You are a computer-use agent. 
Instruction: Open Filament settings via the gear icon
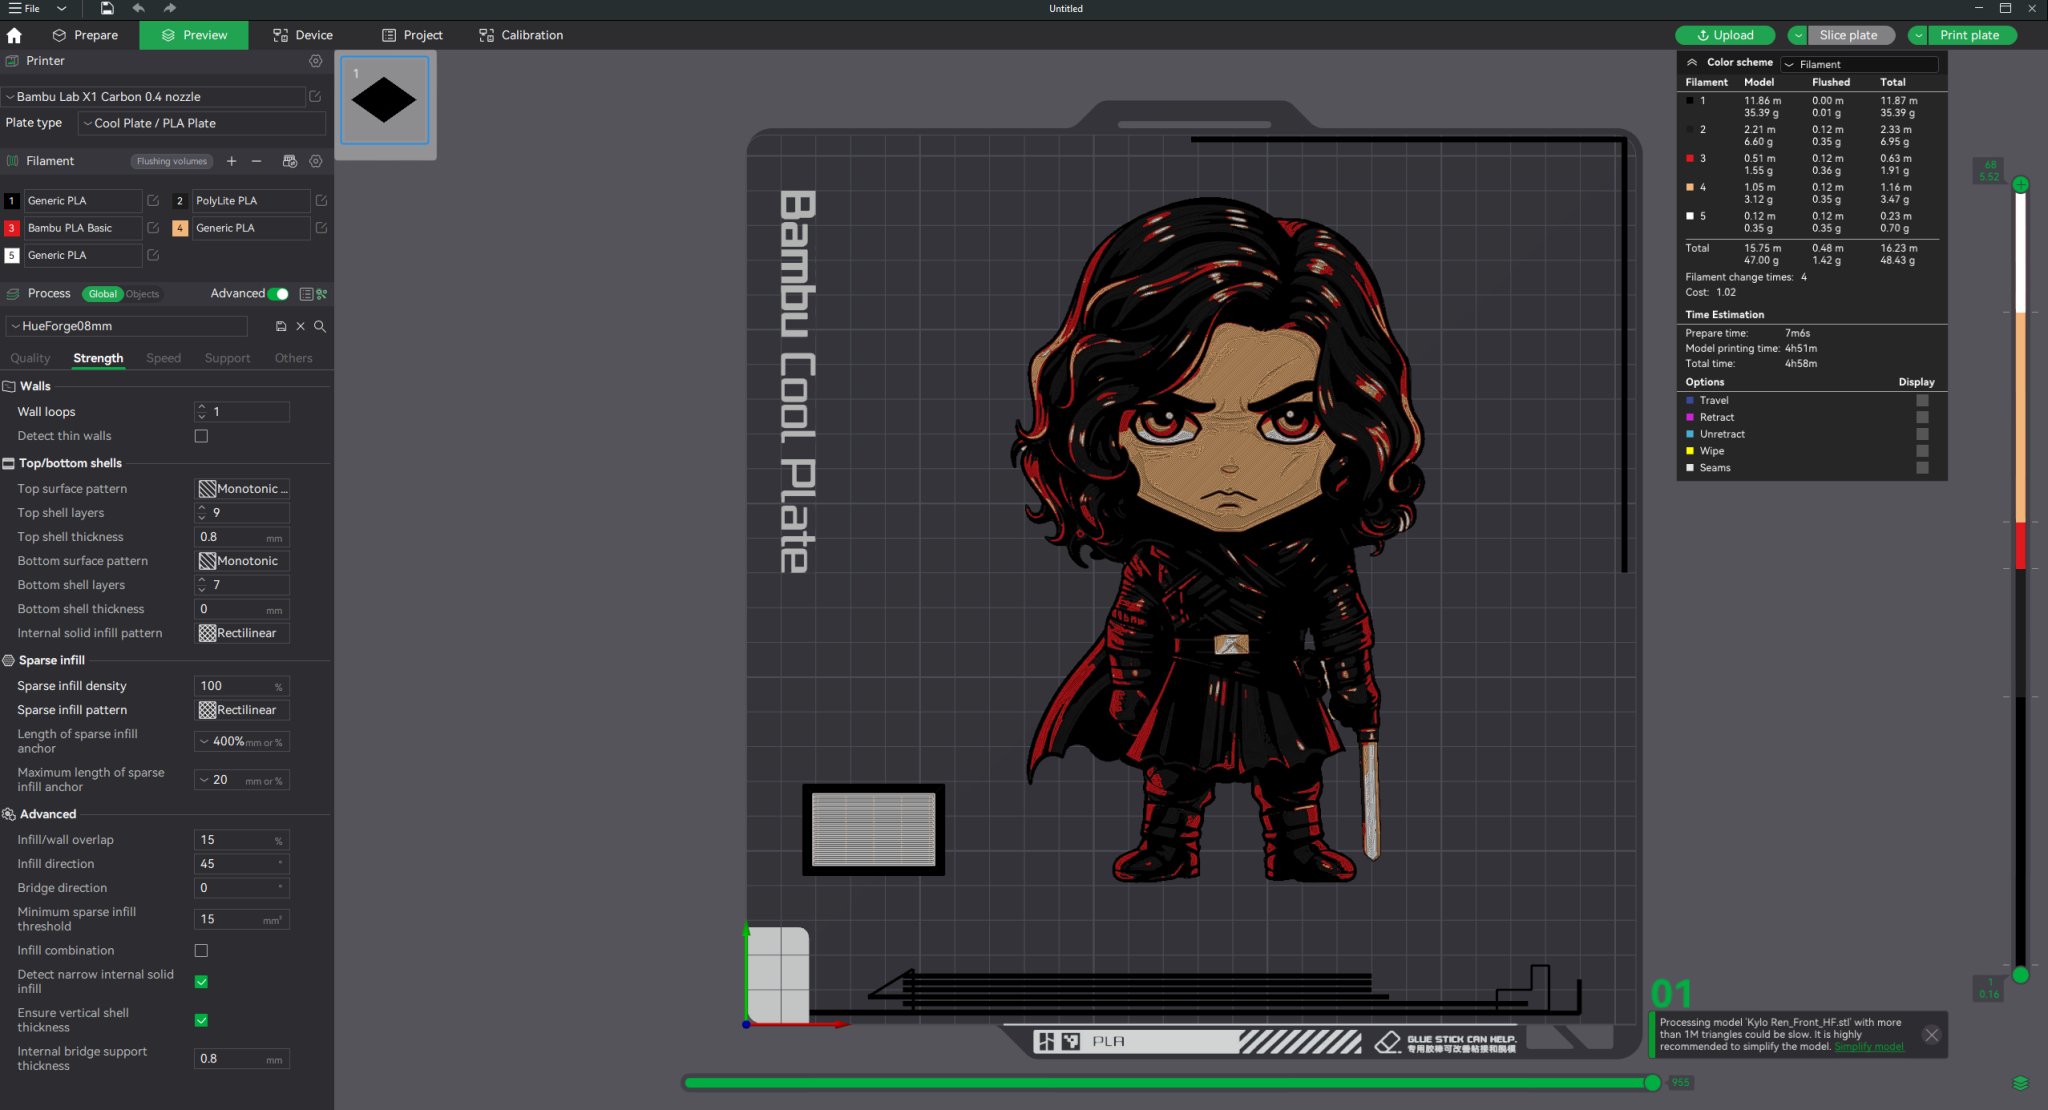[x=316, y=161]
